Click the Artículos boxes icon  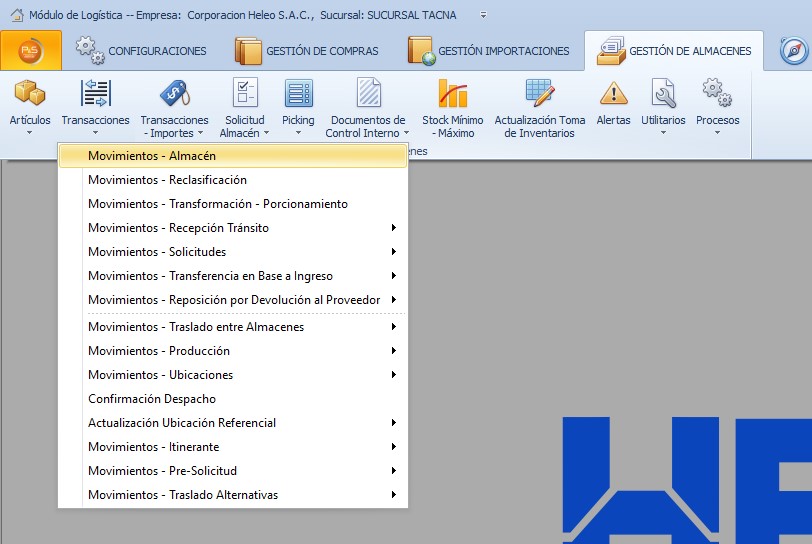[29, 94]
